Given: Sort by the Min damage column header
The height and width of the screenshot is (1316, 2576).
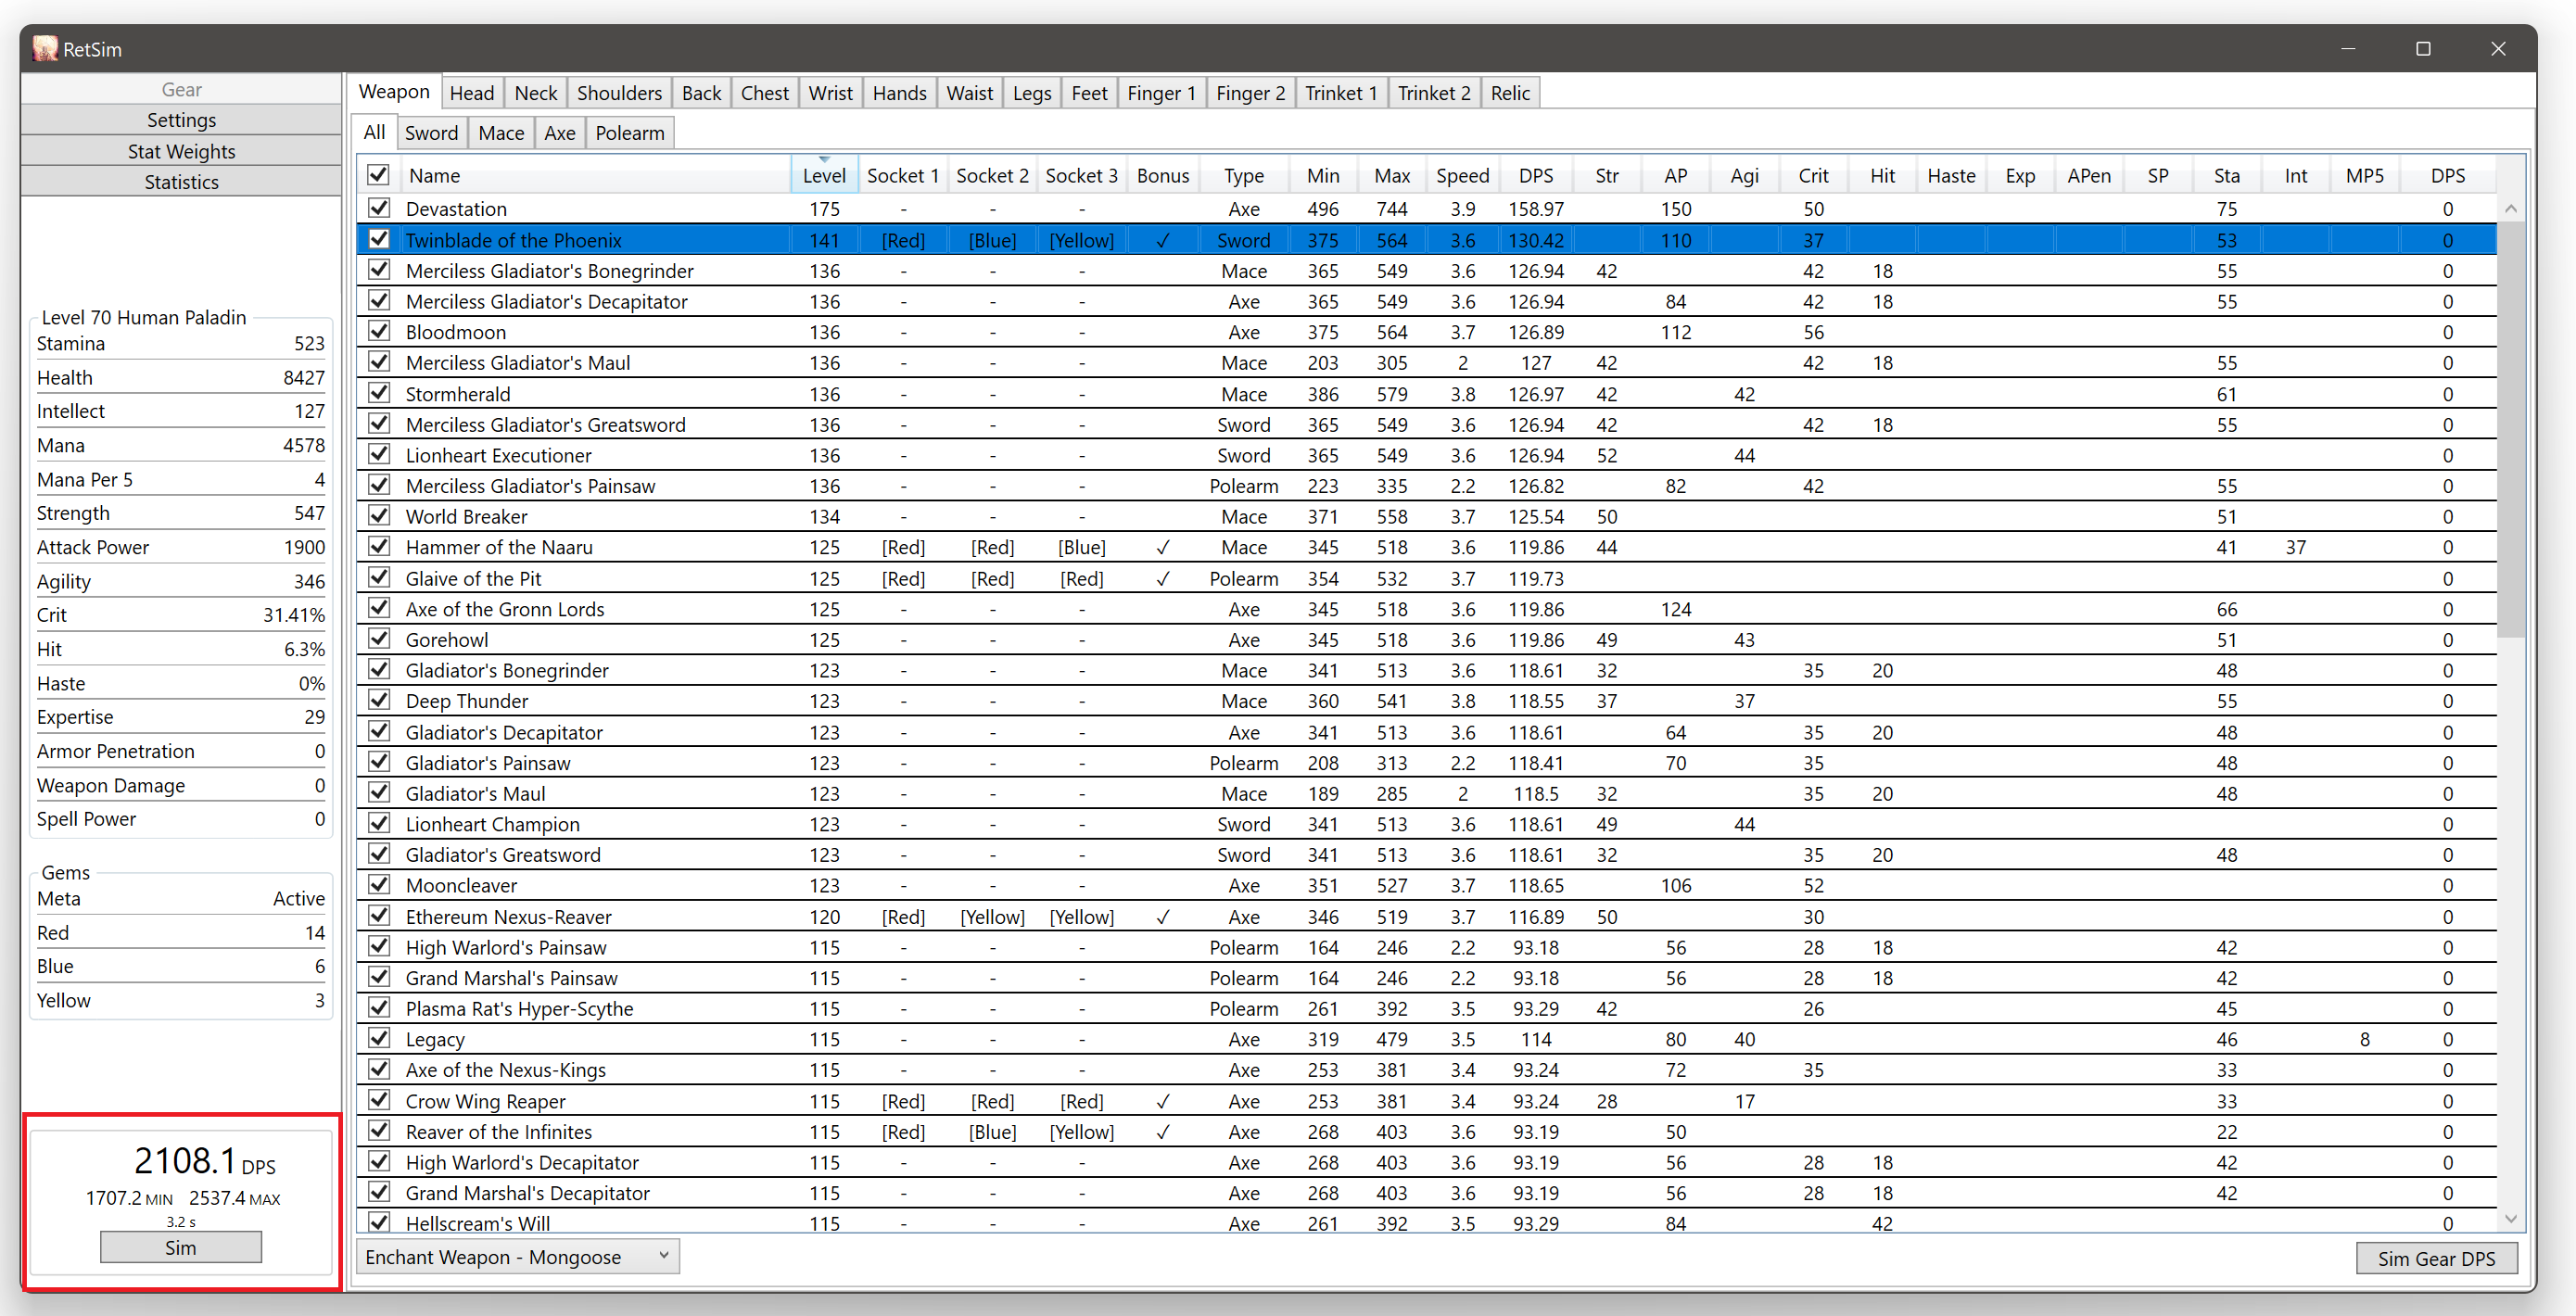Looking at the screenshot, I should (1322, 175).
